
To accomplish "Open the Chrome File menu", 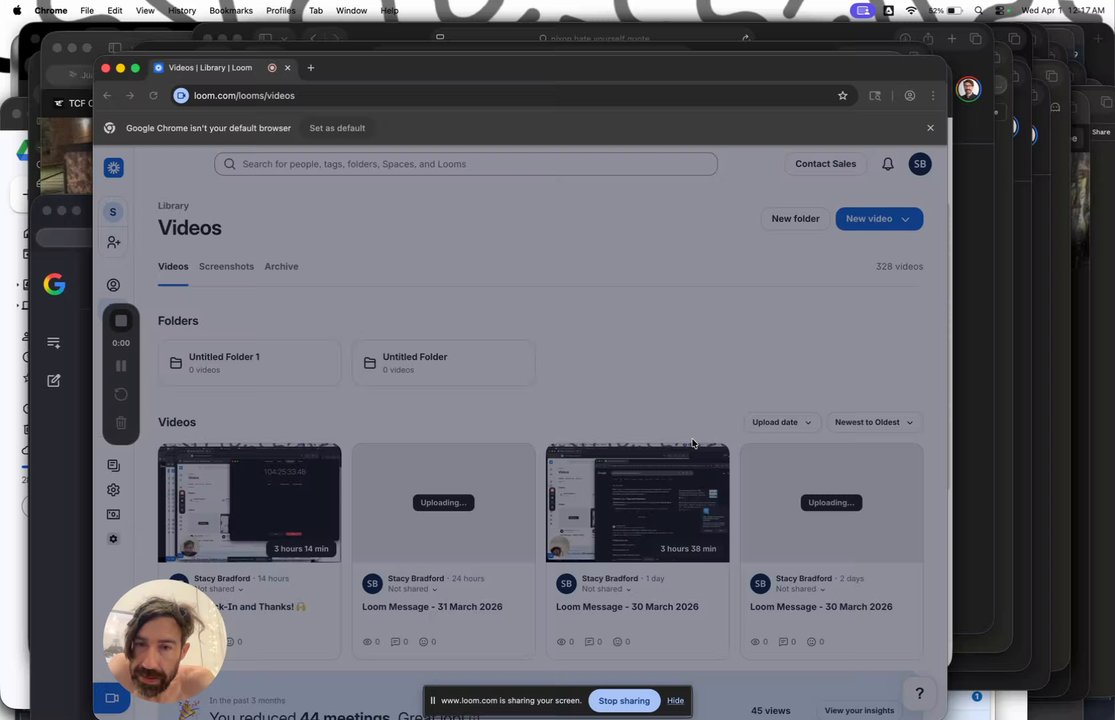I will (87, 11).
